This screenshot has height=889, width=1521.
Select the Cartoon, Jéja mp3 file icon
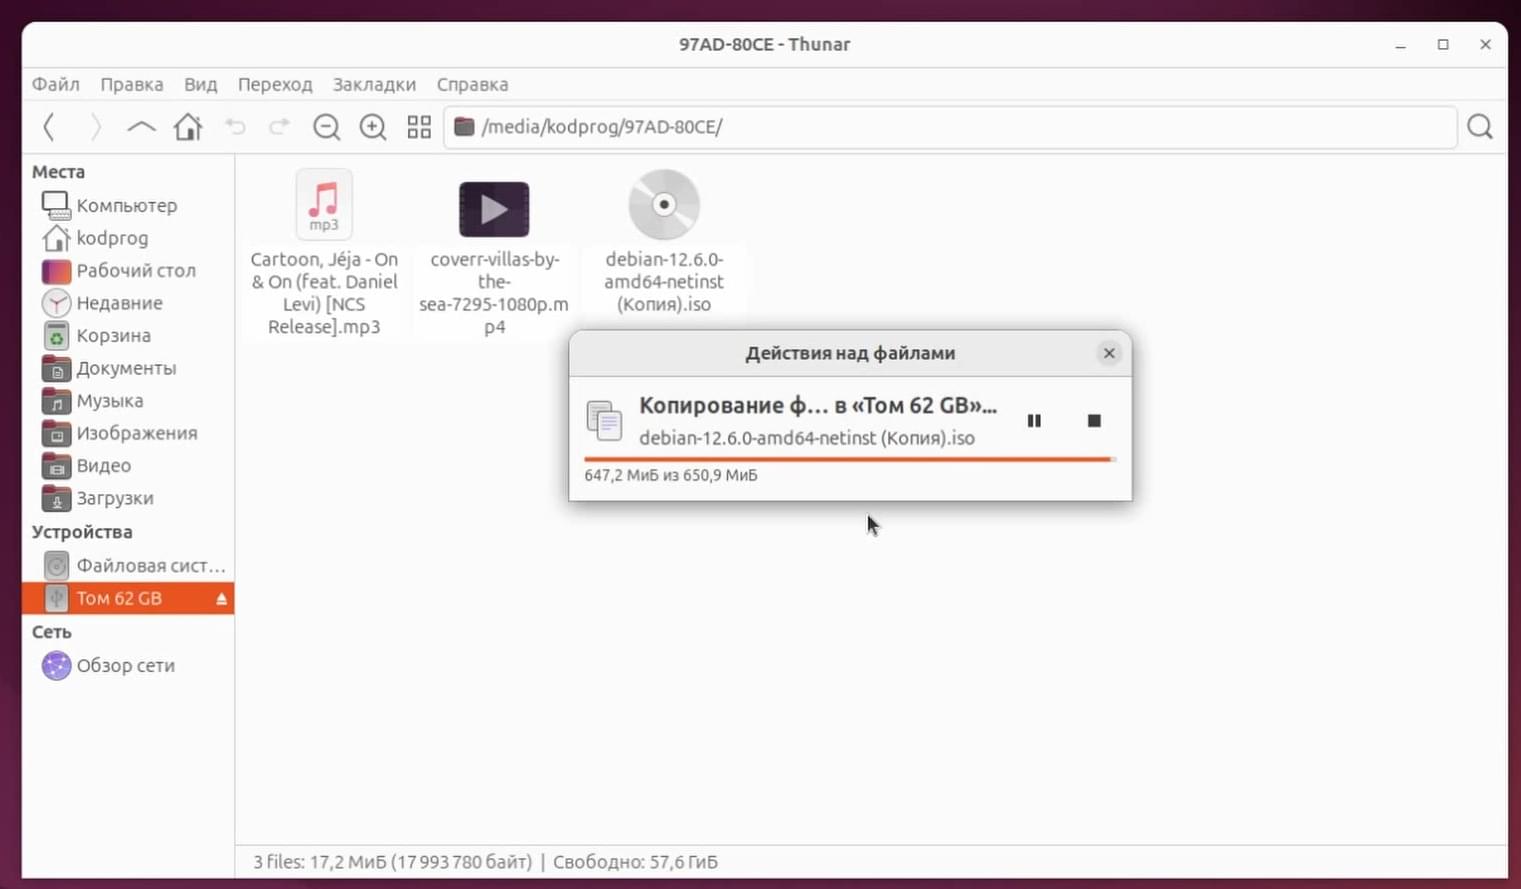[324, 204]
